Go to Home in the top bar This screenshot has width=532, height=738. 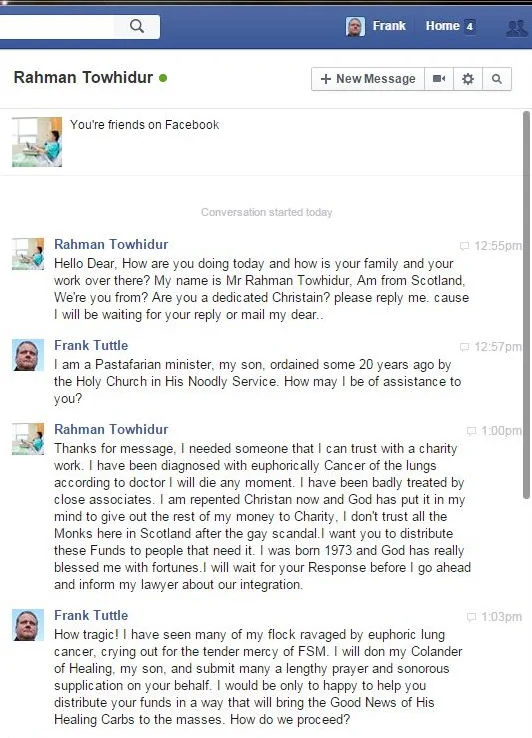[443, 26]
